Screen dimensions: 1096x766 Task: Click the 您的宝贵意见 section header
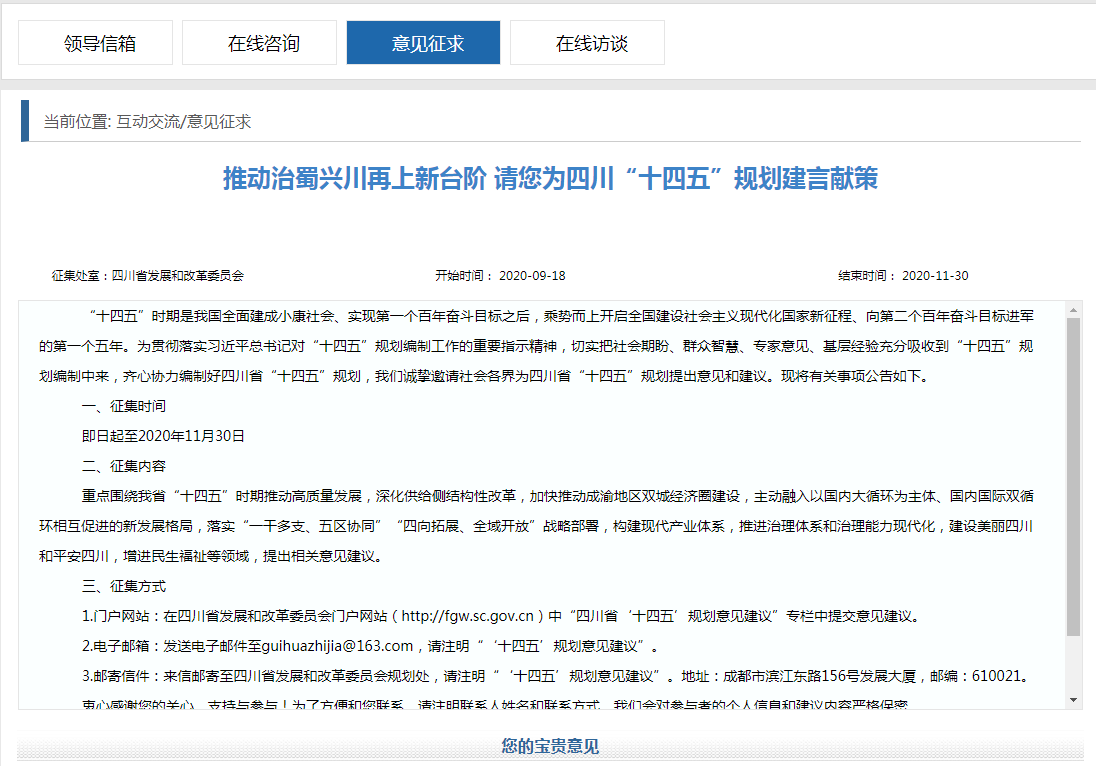click(549, 747)
